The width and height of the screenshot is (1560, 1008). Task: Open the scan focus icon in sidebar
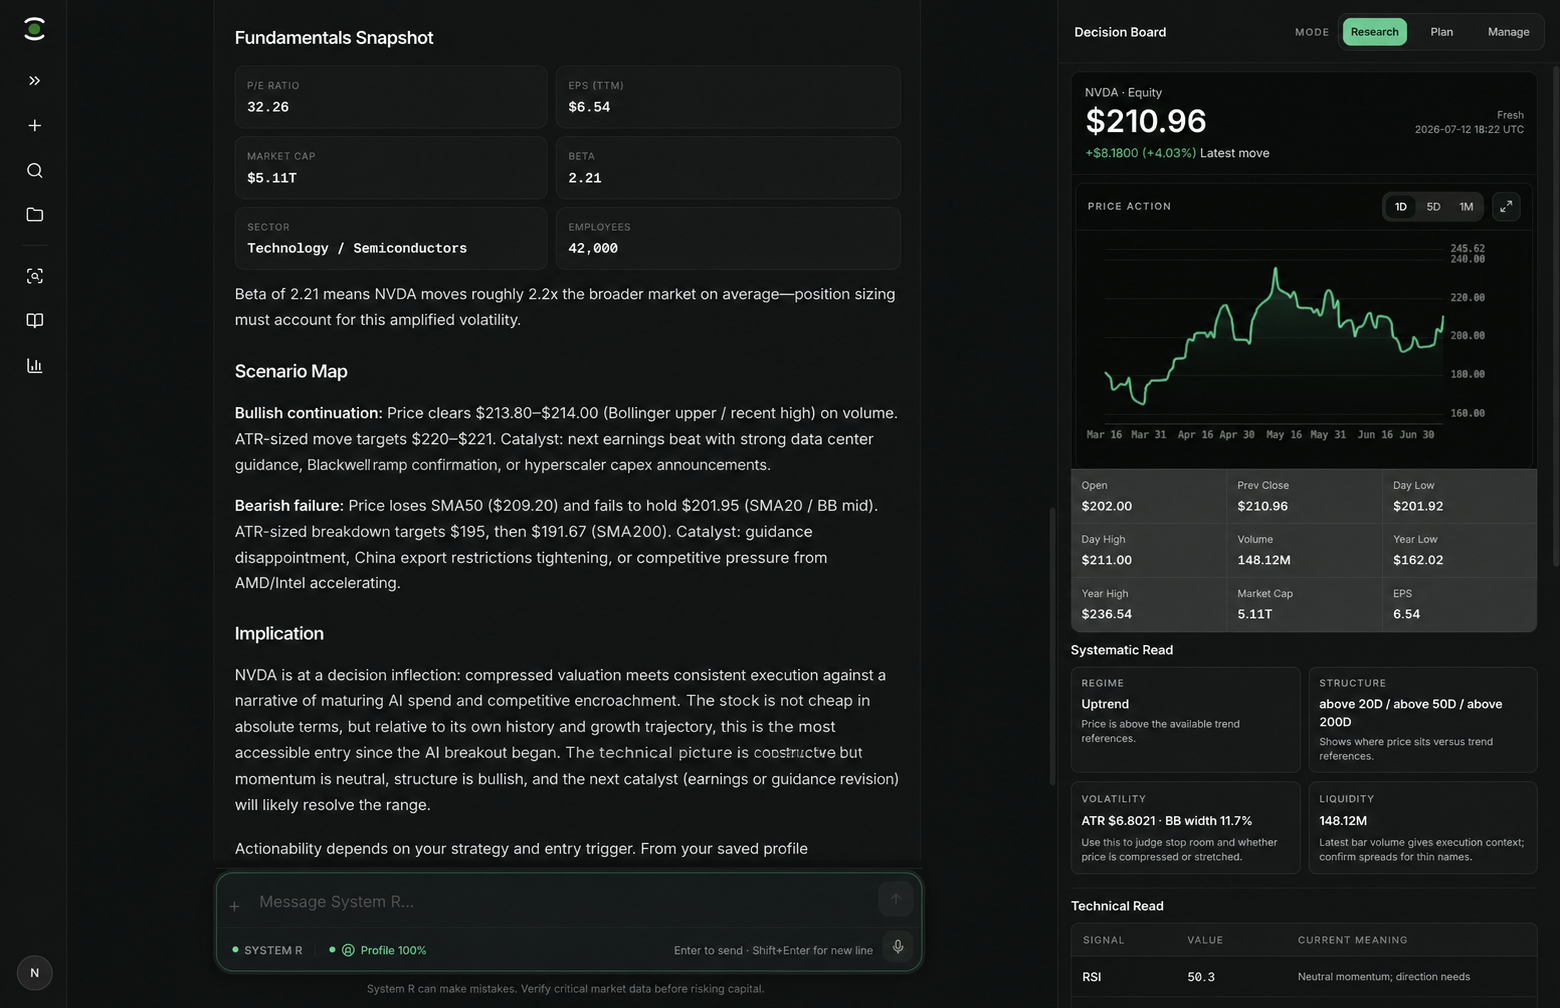point(34,276)
